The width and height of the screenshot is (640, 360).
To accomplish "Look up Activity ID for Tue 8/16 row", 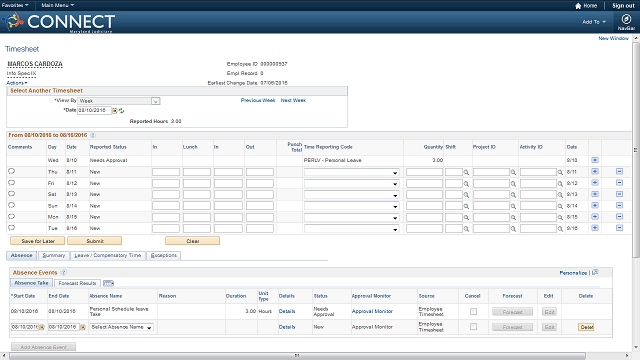I will coord(560,229).
